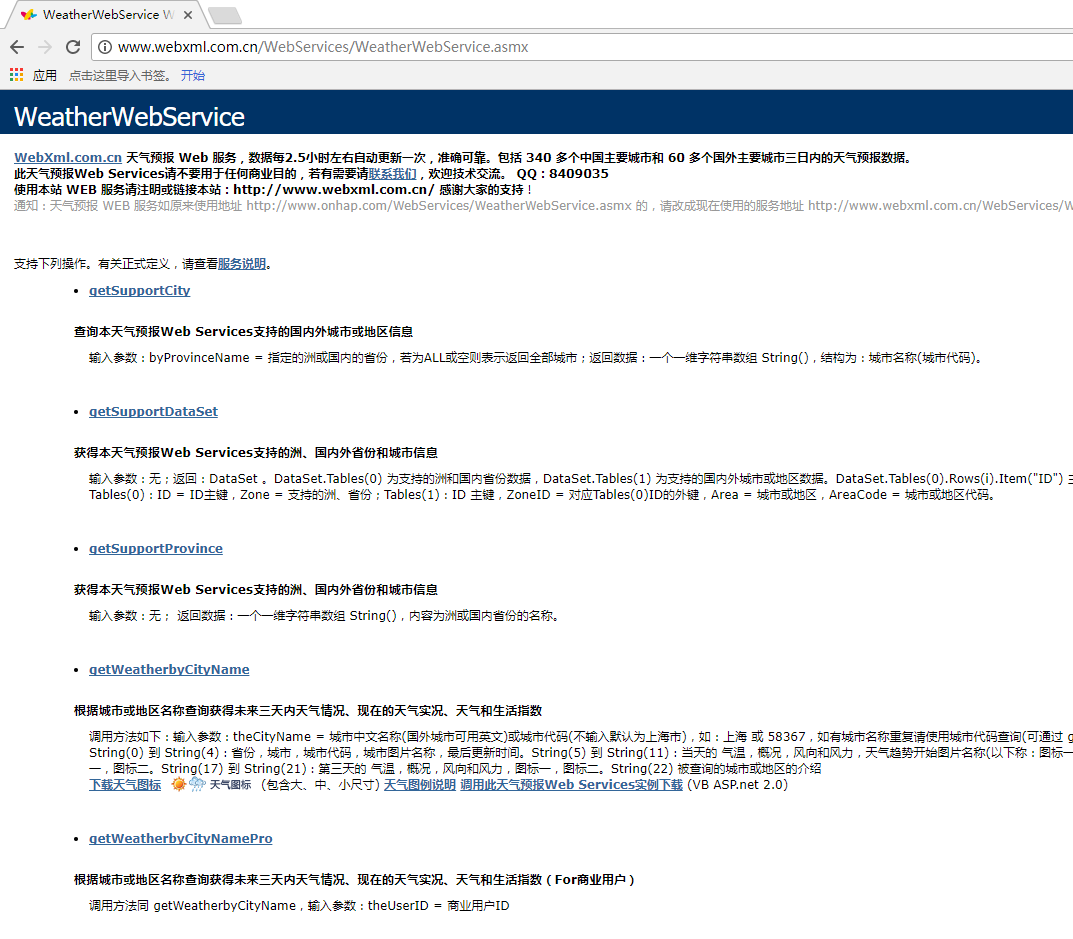Click text 输入参数：byProvinceName description line

tap(537, 358)
